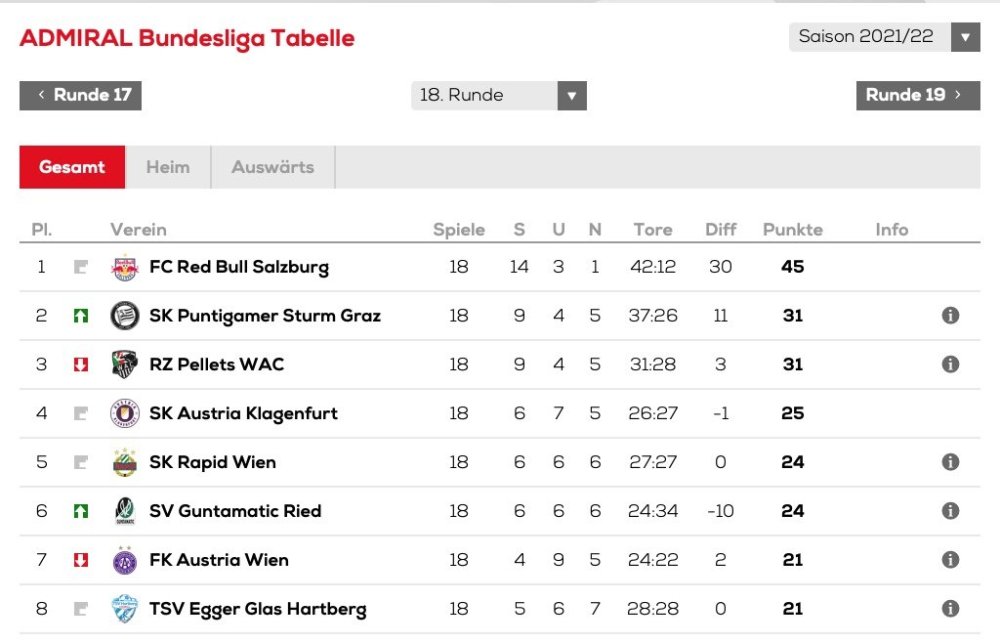Go to previous round Runde 17
Image resolution: width=1000 pixels, height=643 pixels.
coord(81,96)
